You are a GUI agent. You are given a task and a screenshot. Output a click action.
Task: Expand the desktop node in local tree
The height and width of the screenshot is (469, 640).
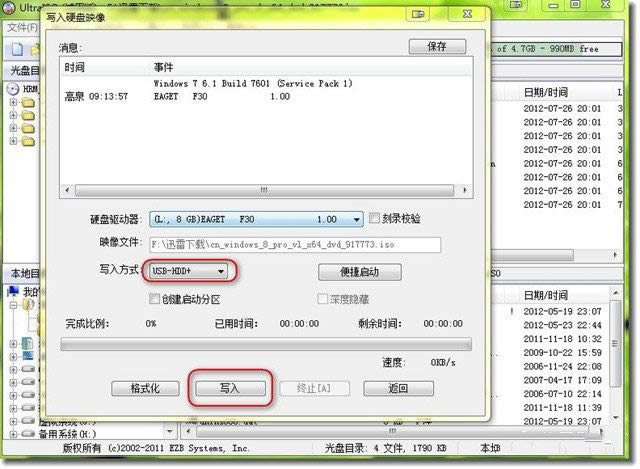click(x=13, y=356)
